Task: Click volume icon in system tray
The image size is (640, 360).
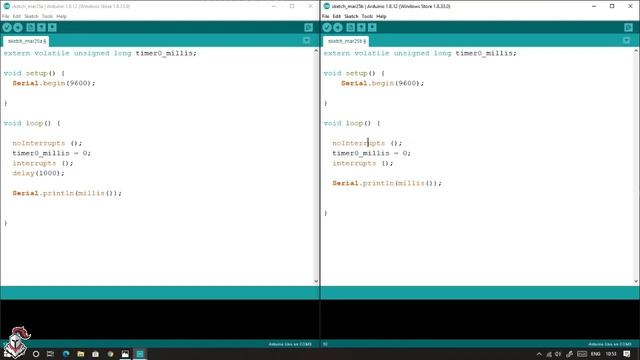Action: (558, 354)
